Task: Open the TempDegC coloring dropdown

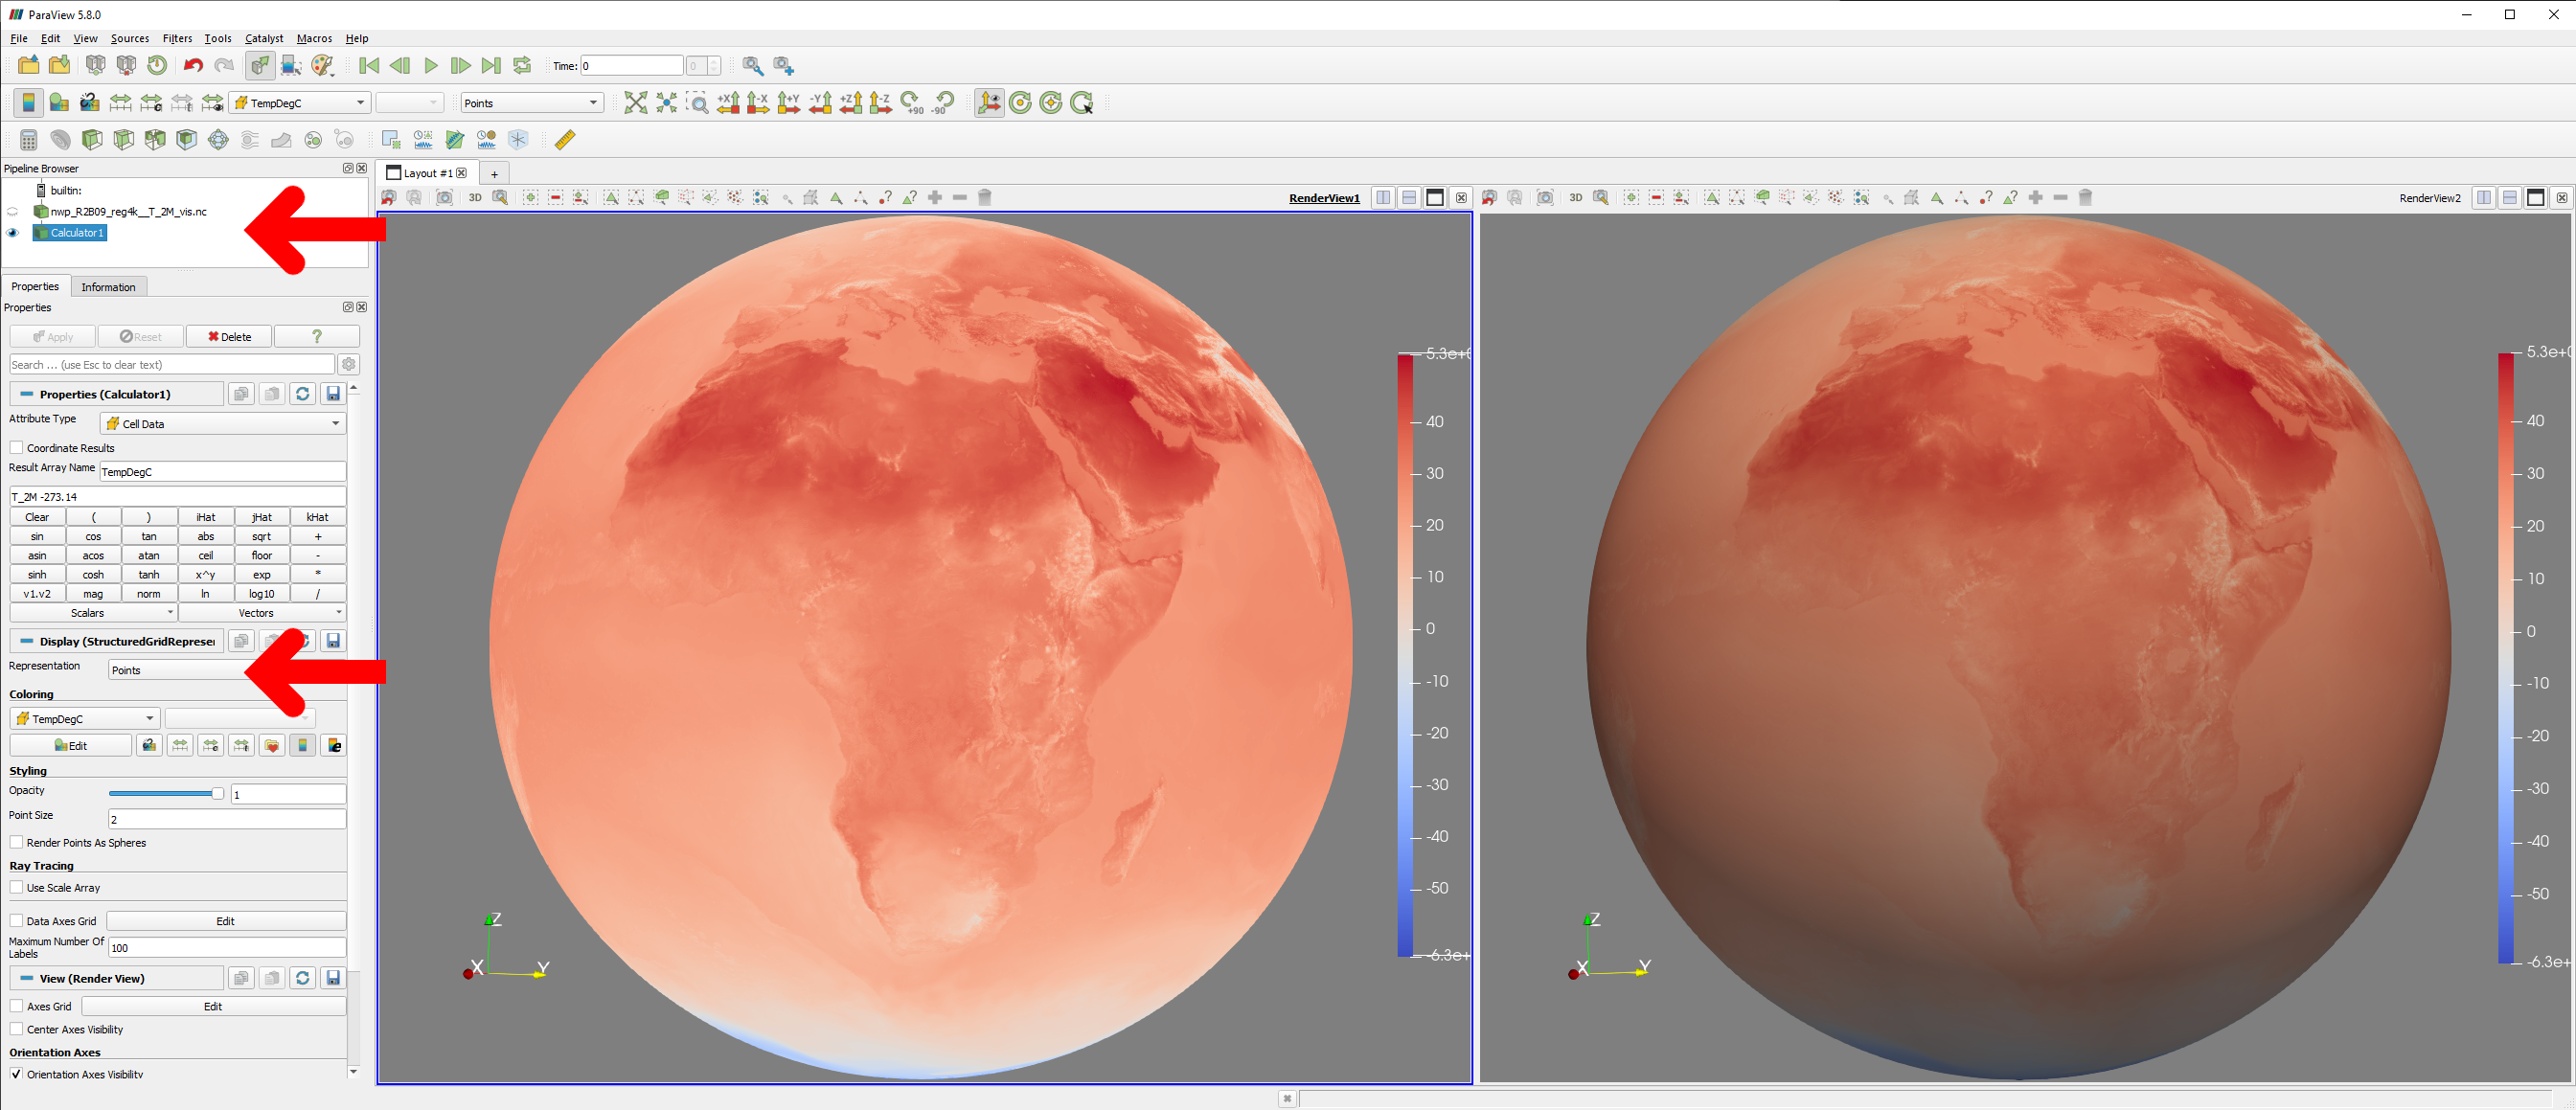Action: point(84,719)
